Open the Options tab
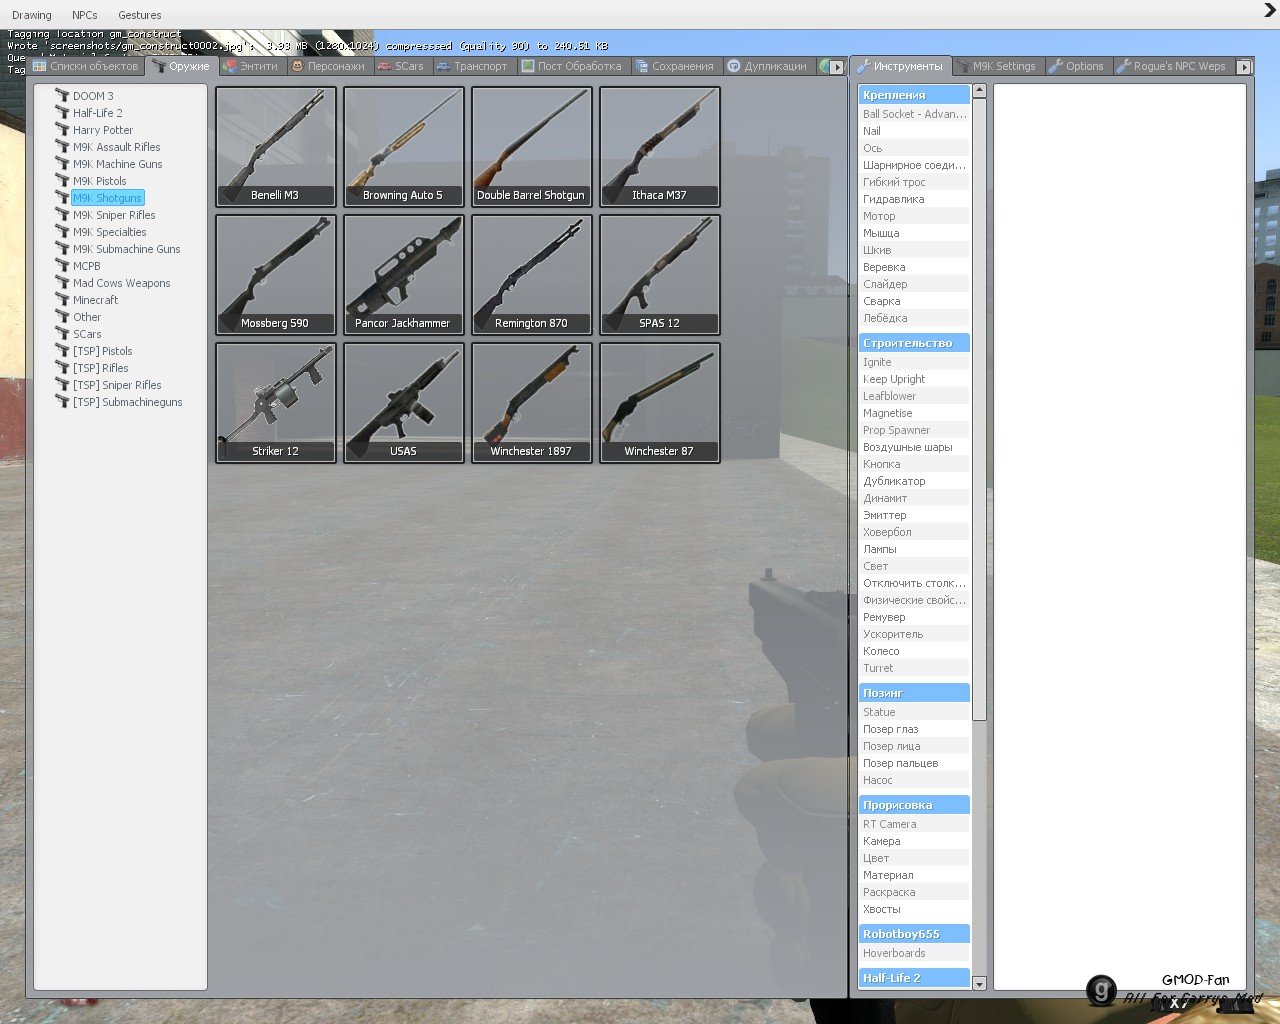Image resolution: width=1280 pixels, height=1024 pixels. pyautogui.click(x=1077, y=66)
